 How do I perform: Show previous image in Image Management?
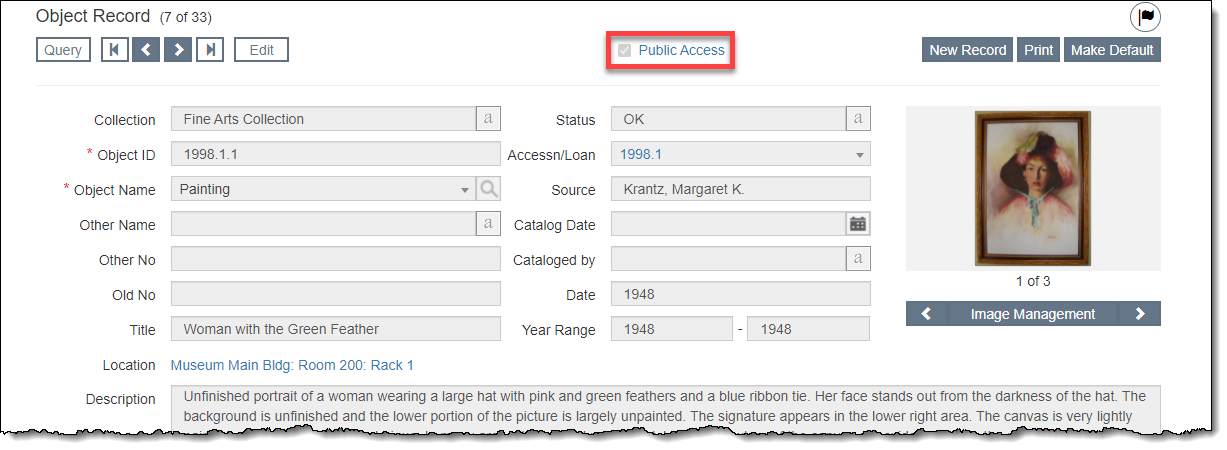[926, 314]
